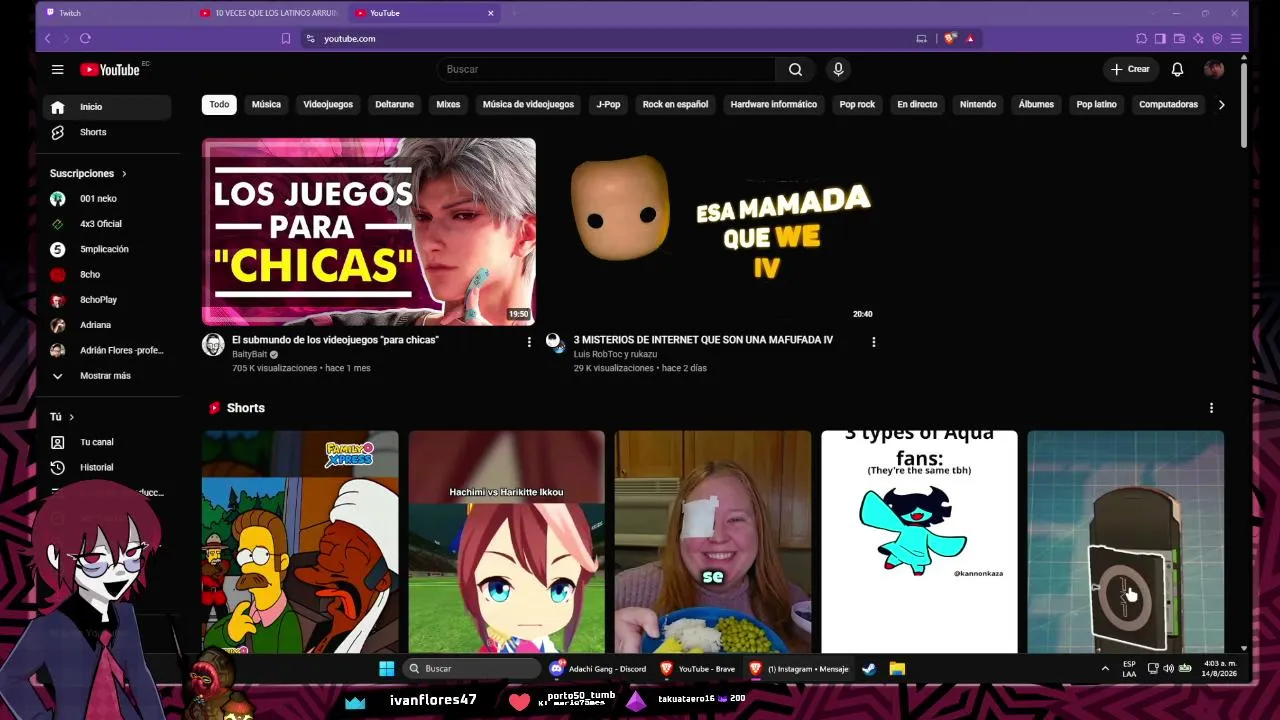The height and width of the screenshot is (720, 1280).
Task: Open the Crear dropdown button
Action: click(x=1131, y=69)
